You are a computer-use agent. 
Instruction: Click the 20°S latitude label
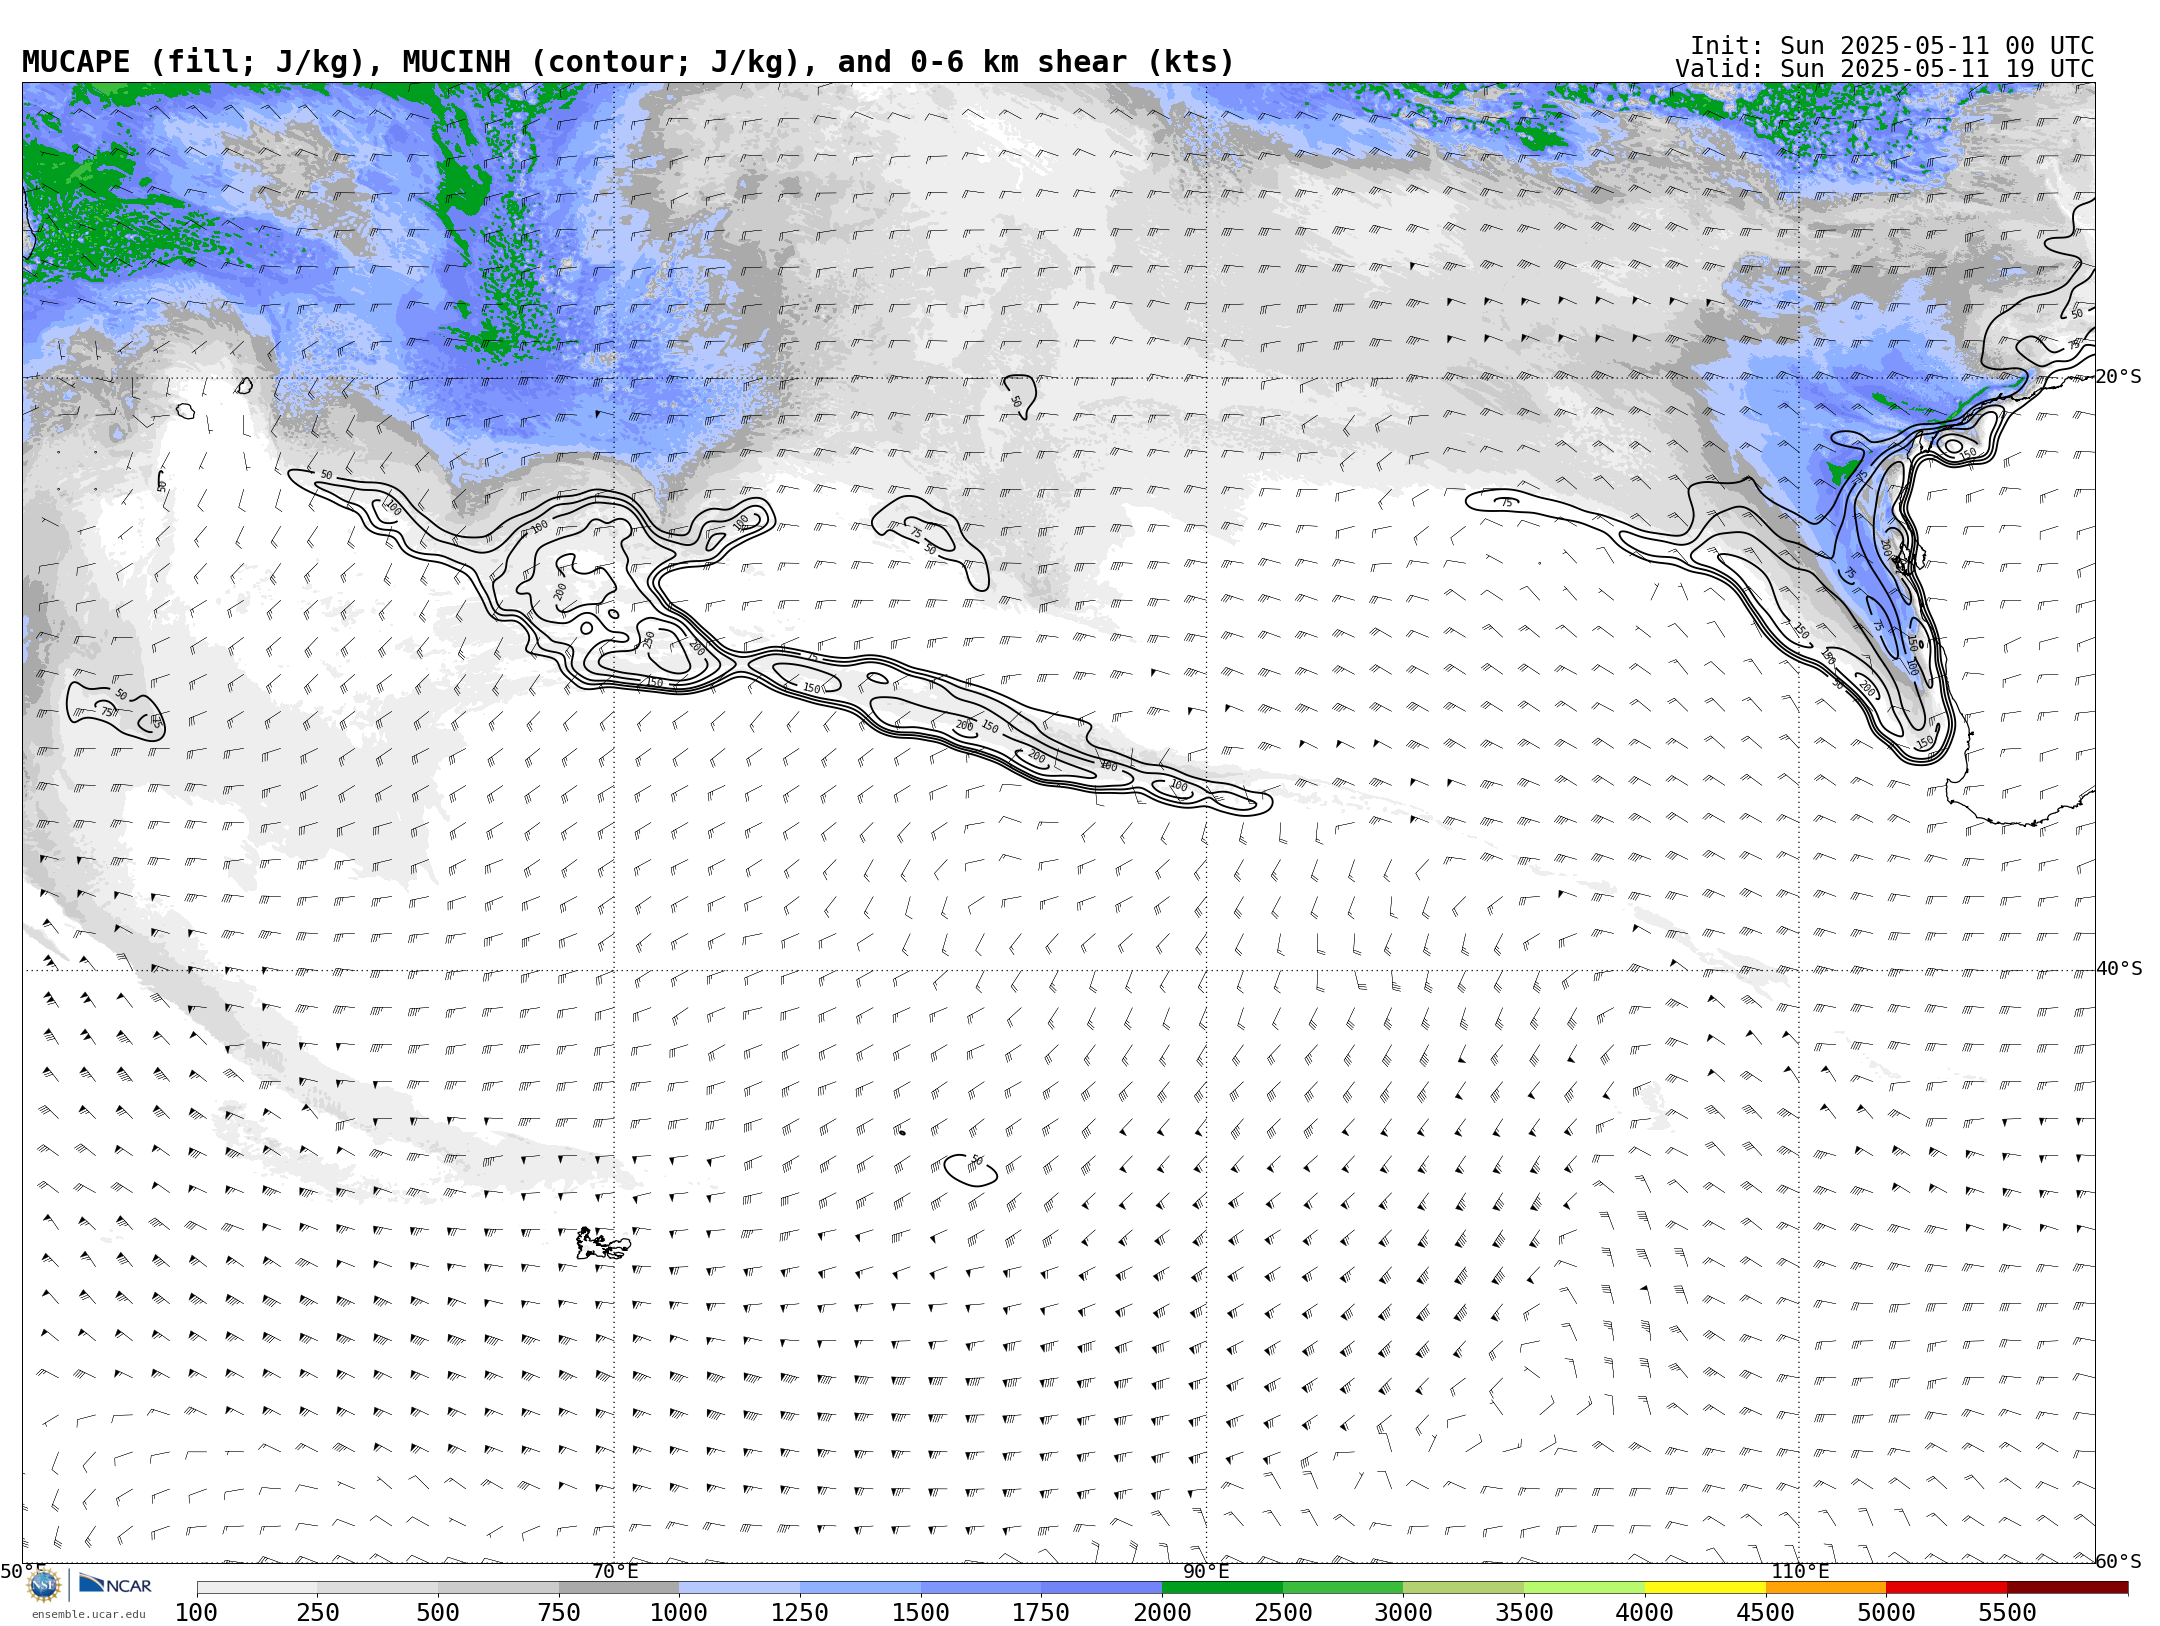(x=2119, y=377)
